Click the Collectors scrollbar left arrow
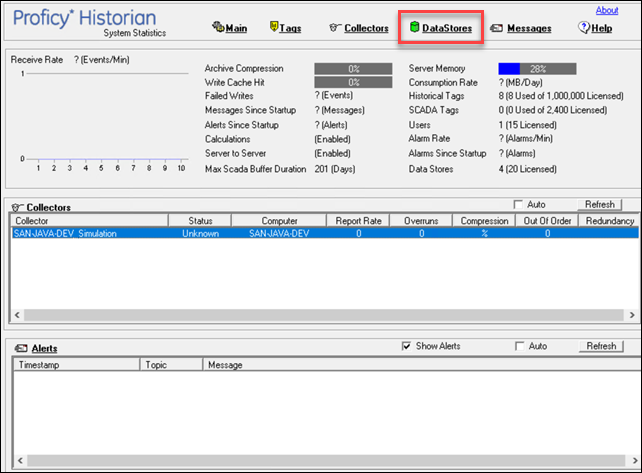 [17, 315]
